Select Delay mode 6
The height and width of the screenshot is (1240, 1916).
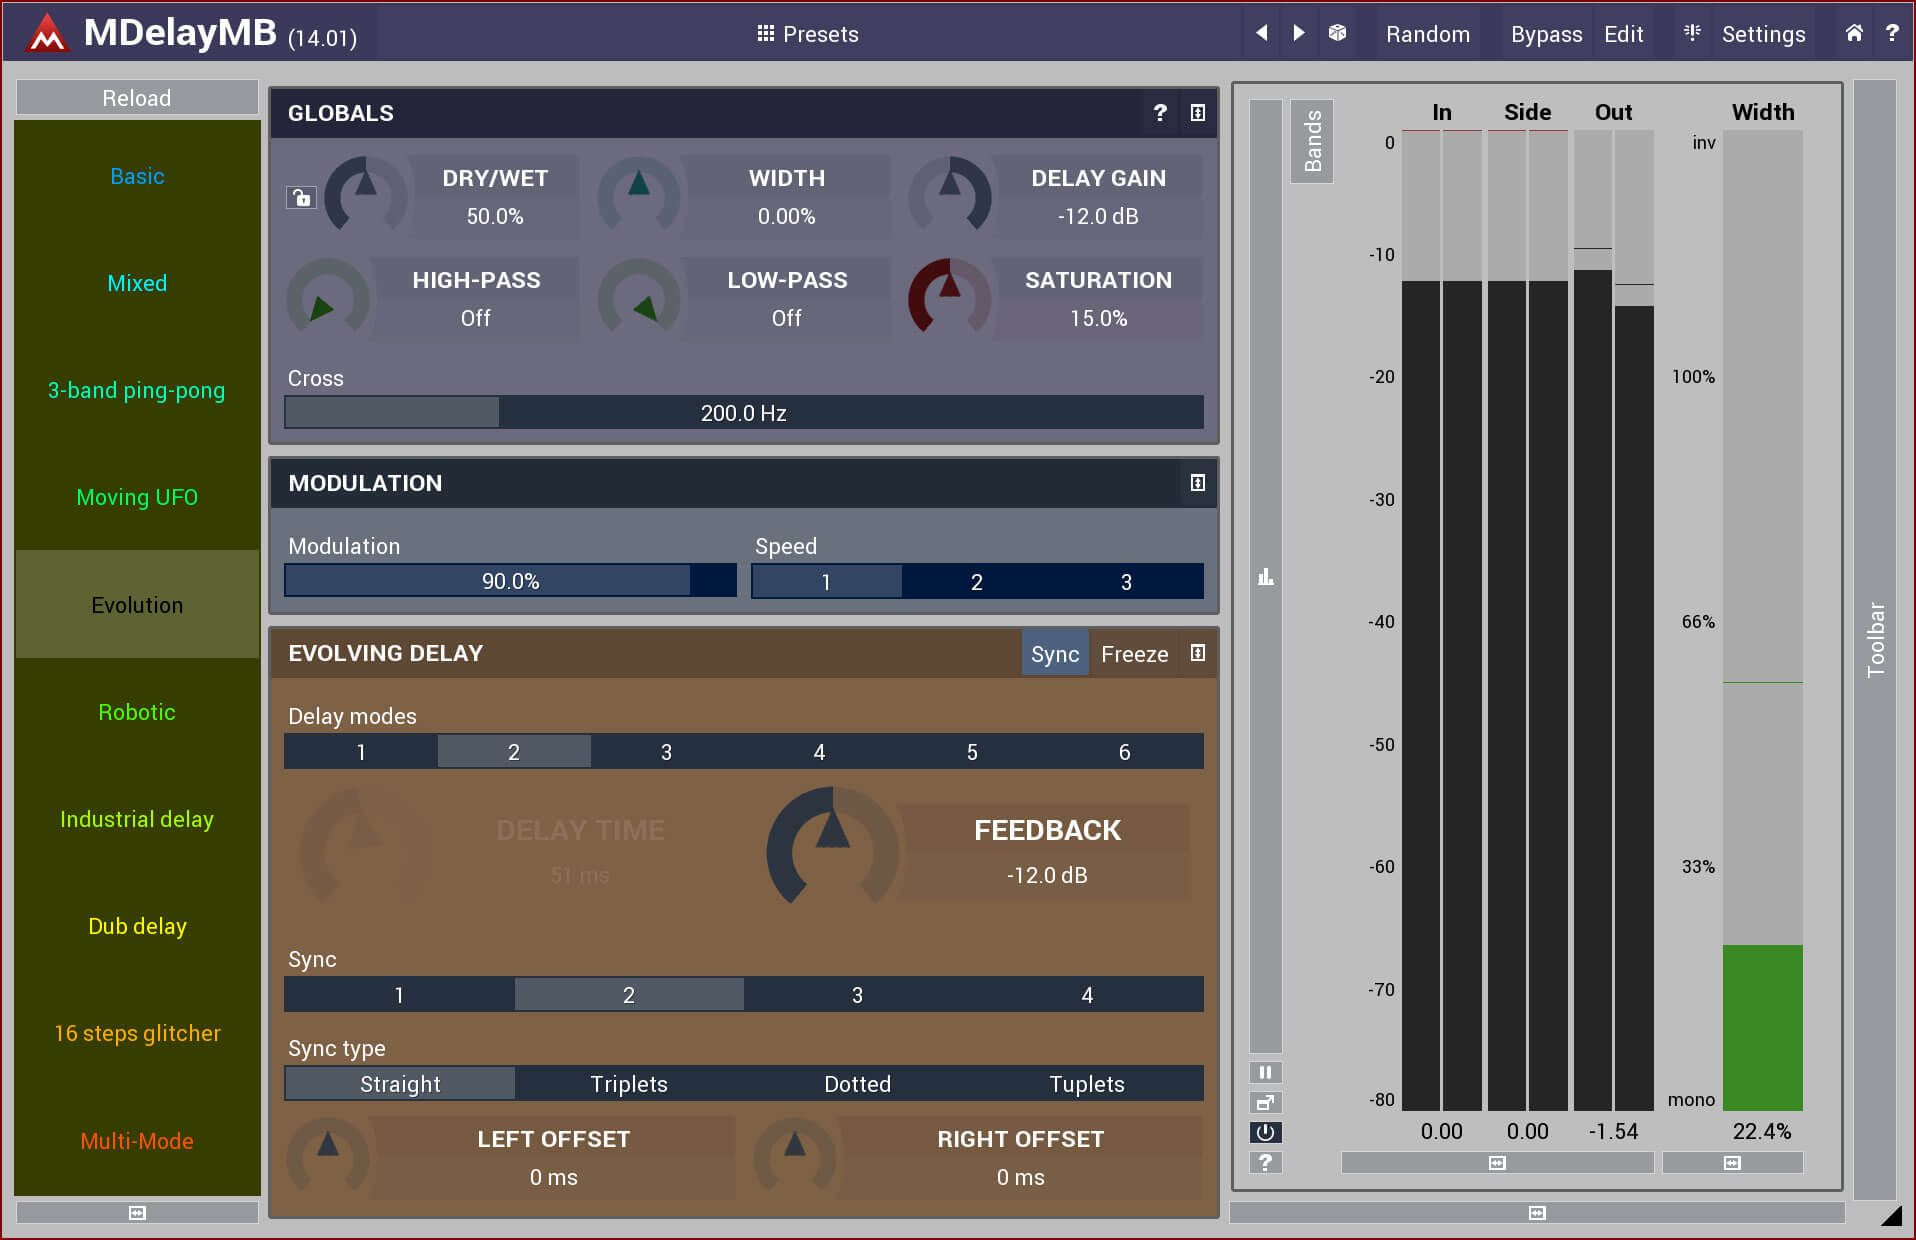1125,752
